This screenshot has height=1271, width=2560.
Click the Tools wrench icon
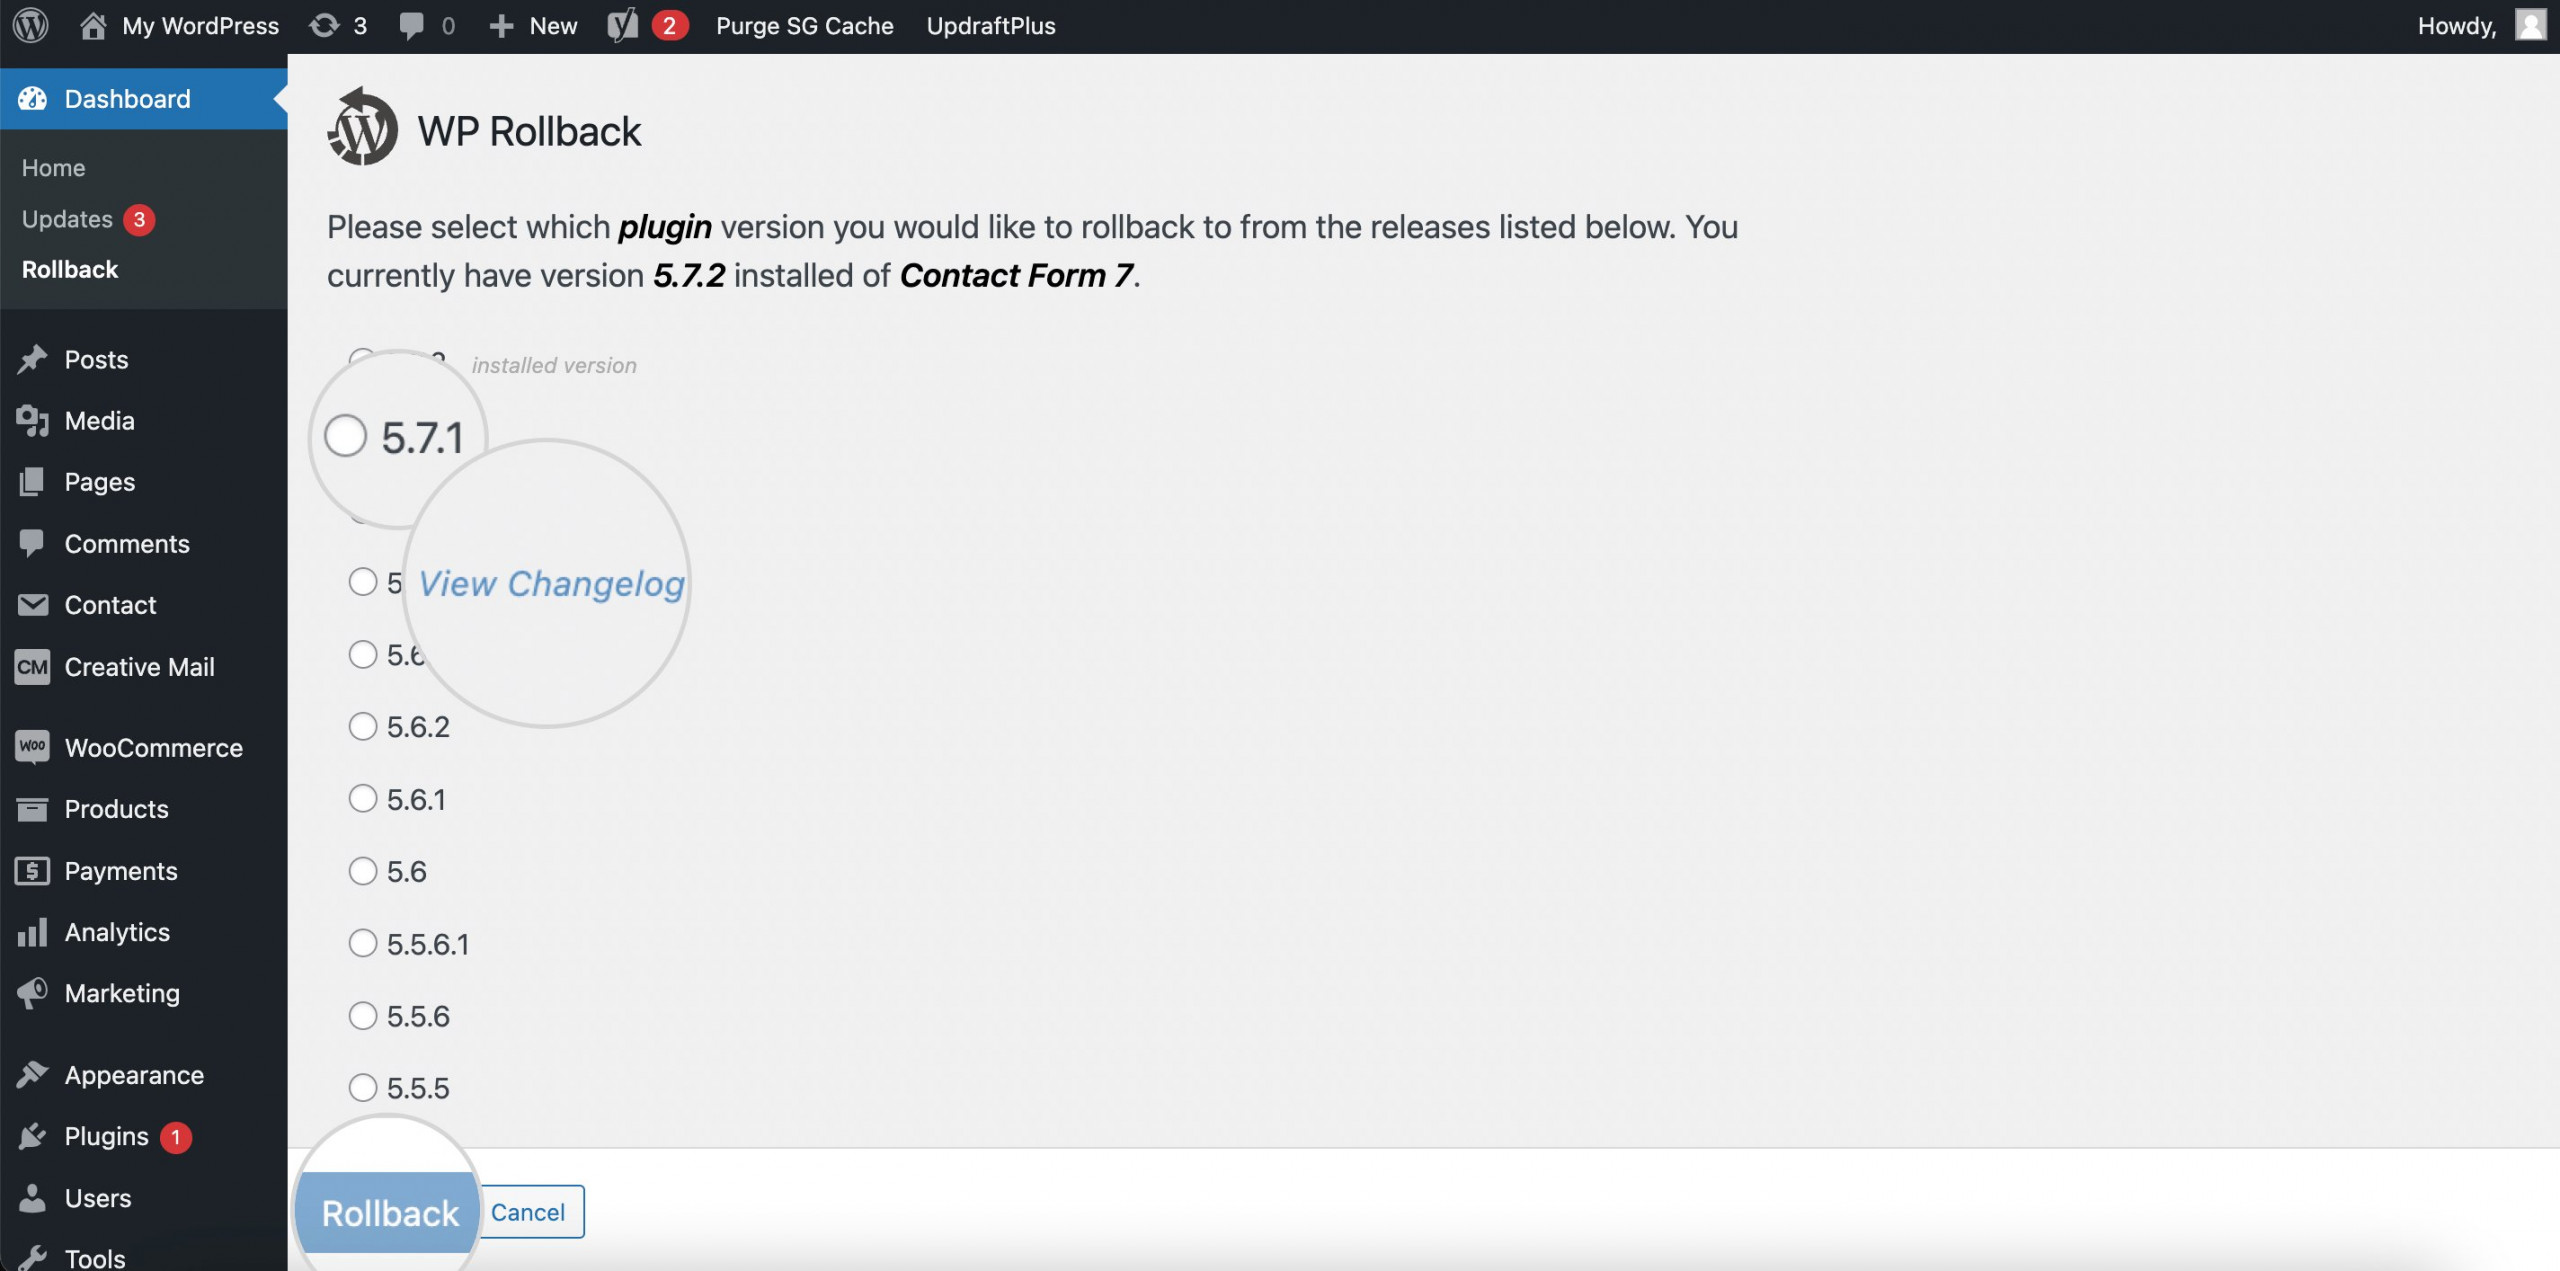(x=32, y=1257)
